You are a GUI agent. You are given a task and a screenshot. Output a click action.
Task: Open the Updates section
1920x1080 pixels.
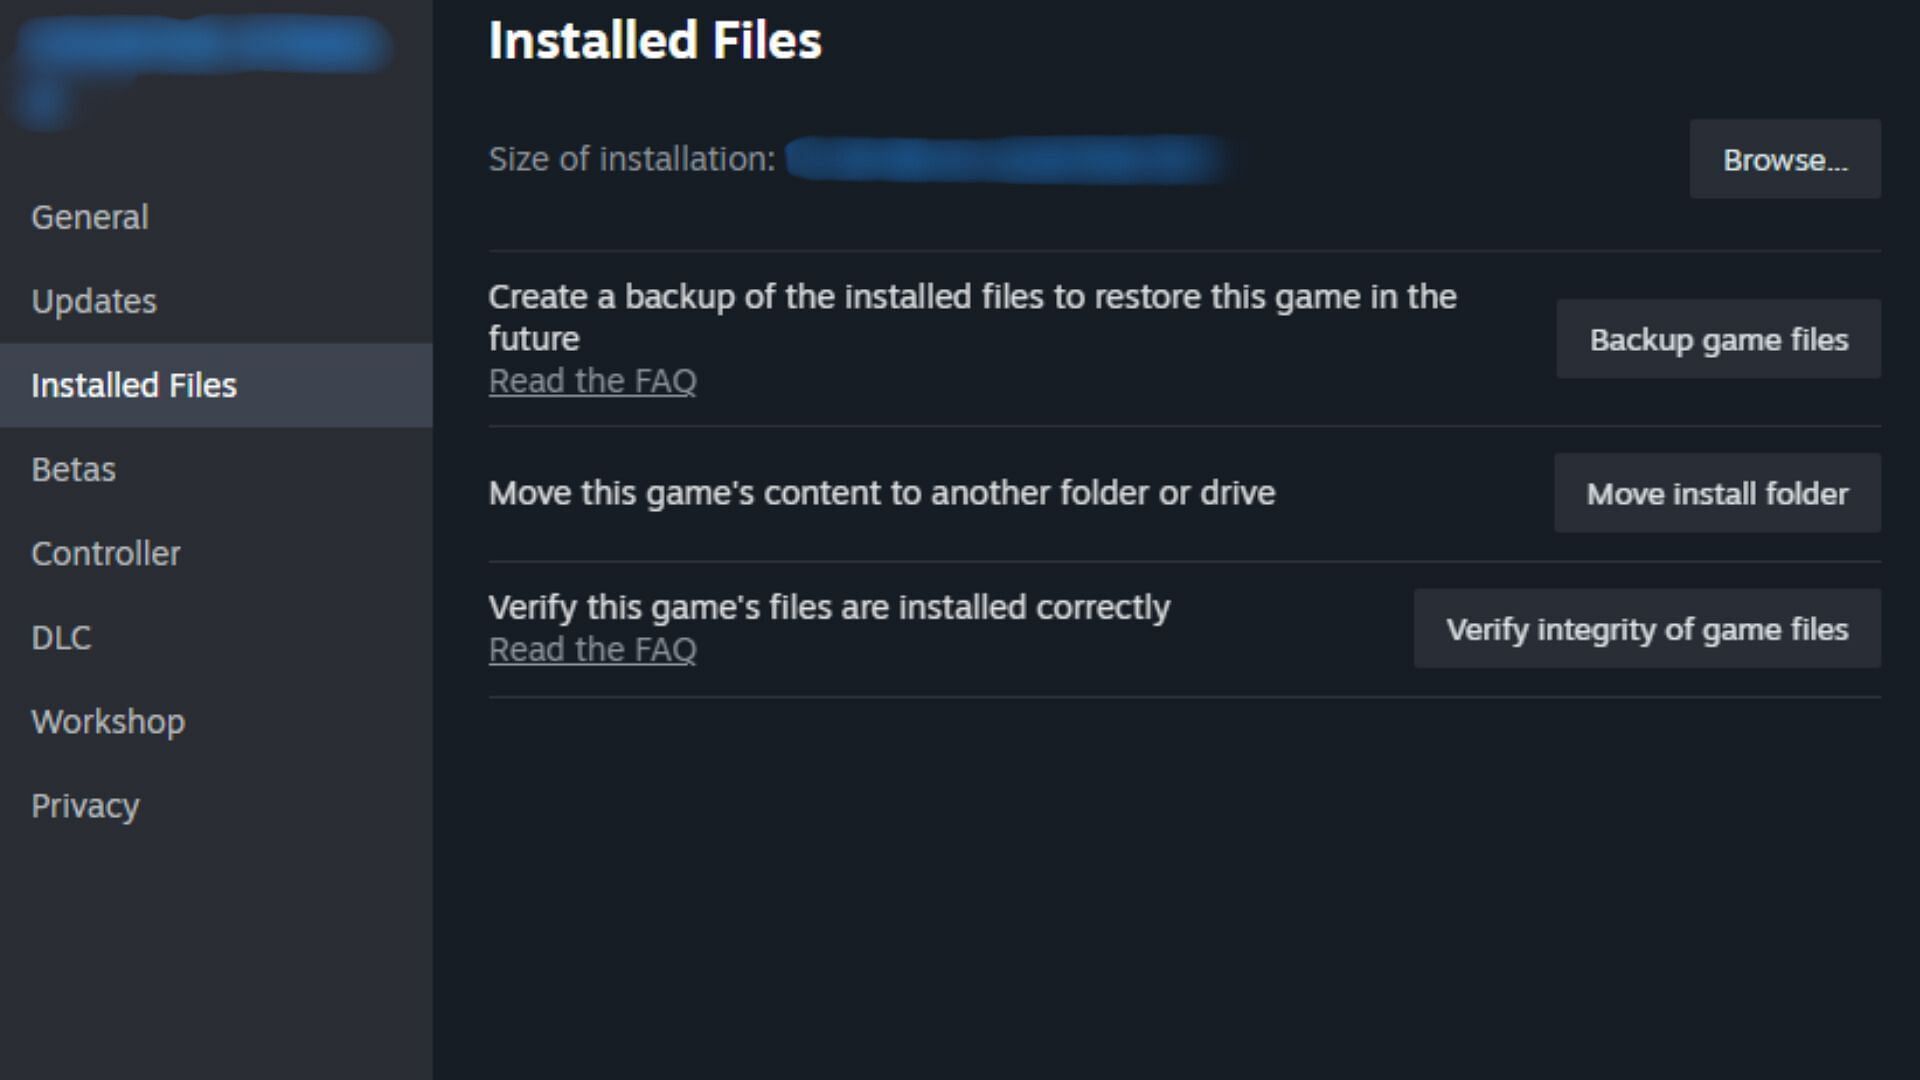94,301
